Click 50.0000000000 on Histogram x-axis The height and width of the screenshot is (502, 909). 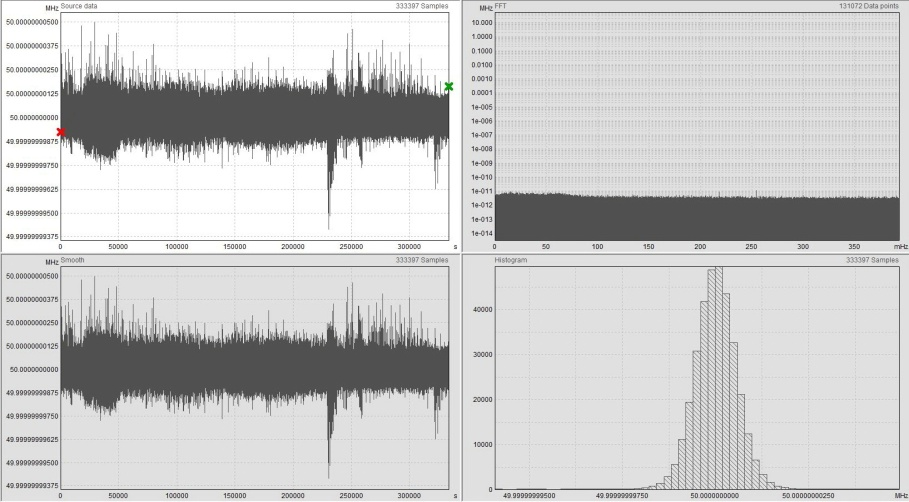[x=714, y=496]
